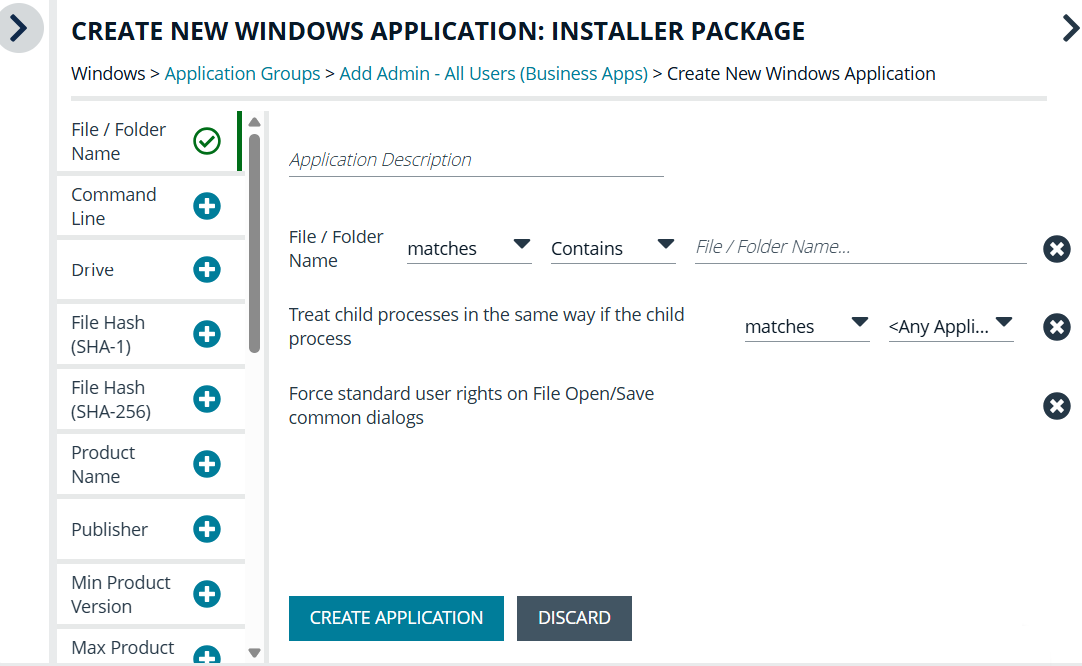Dismiss the Force standard user rights option
Screen dimensions: 1082x666
pyautogui.click(x=1056, y=406)
